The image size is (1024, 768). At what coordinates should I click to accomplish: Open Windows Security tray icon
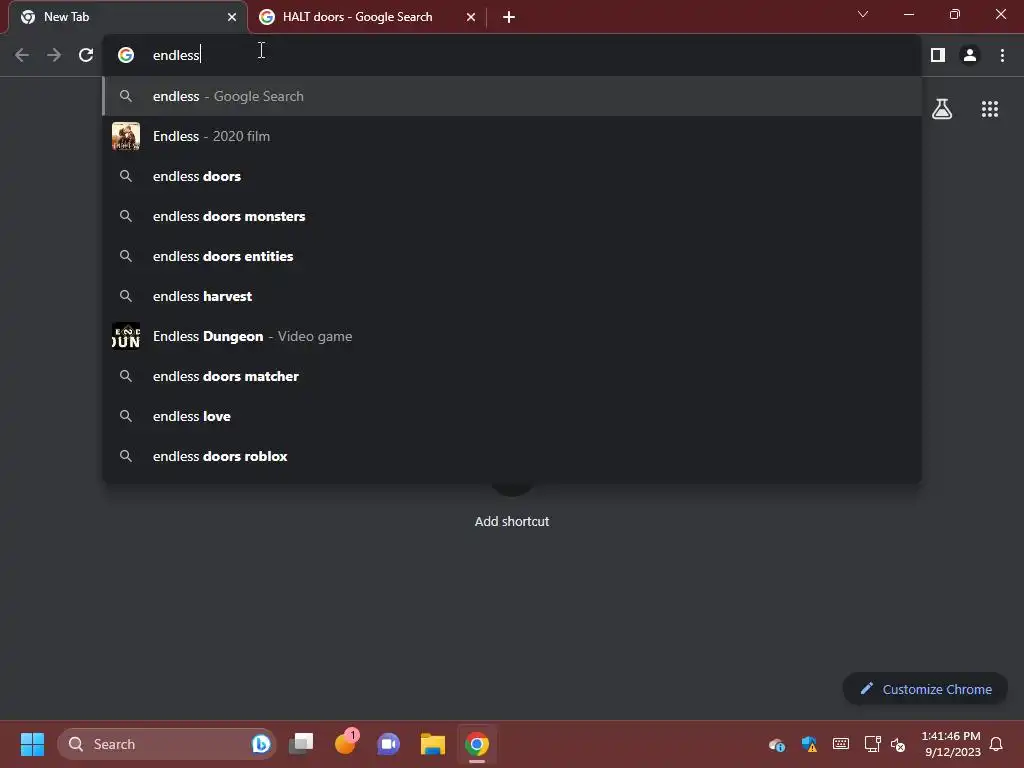coord(809,744)
